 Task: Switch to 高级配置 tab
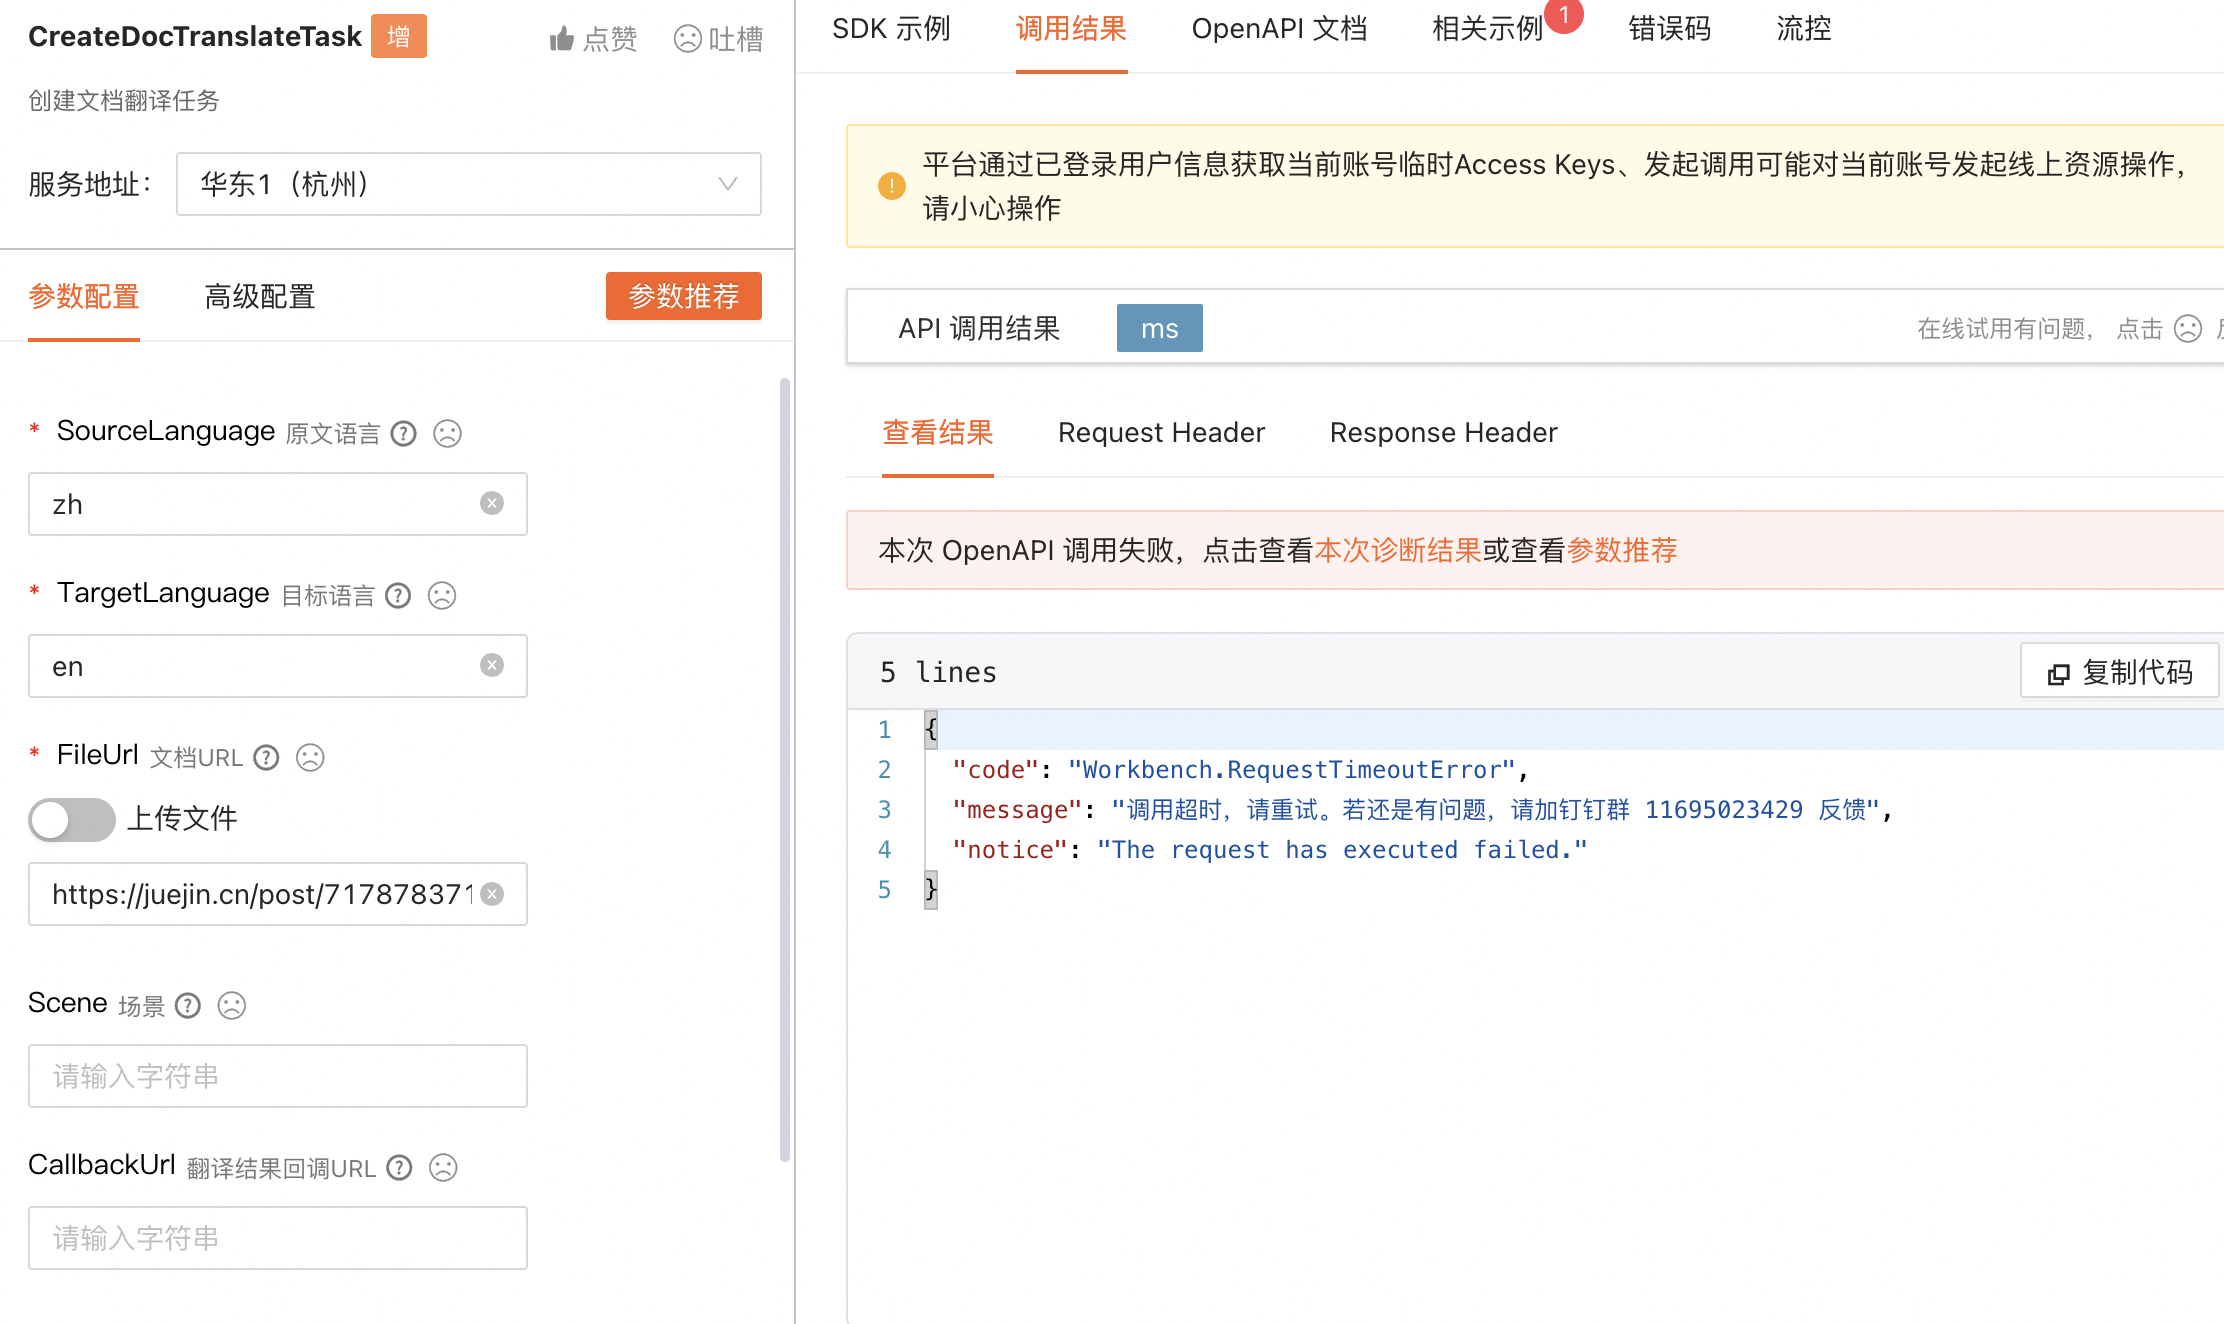259,297
